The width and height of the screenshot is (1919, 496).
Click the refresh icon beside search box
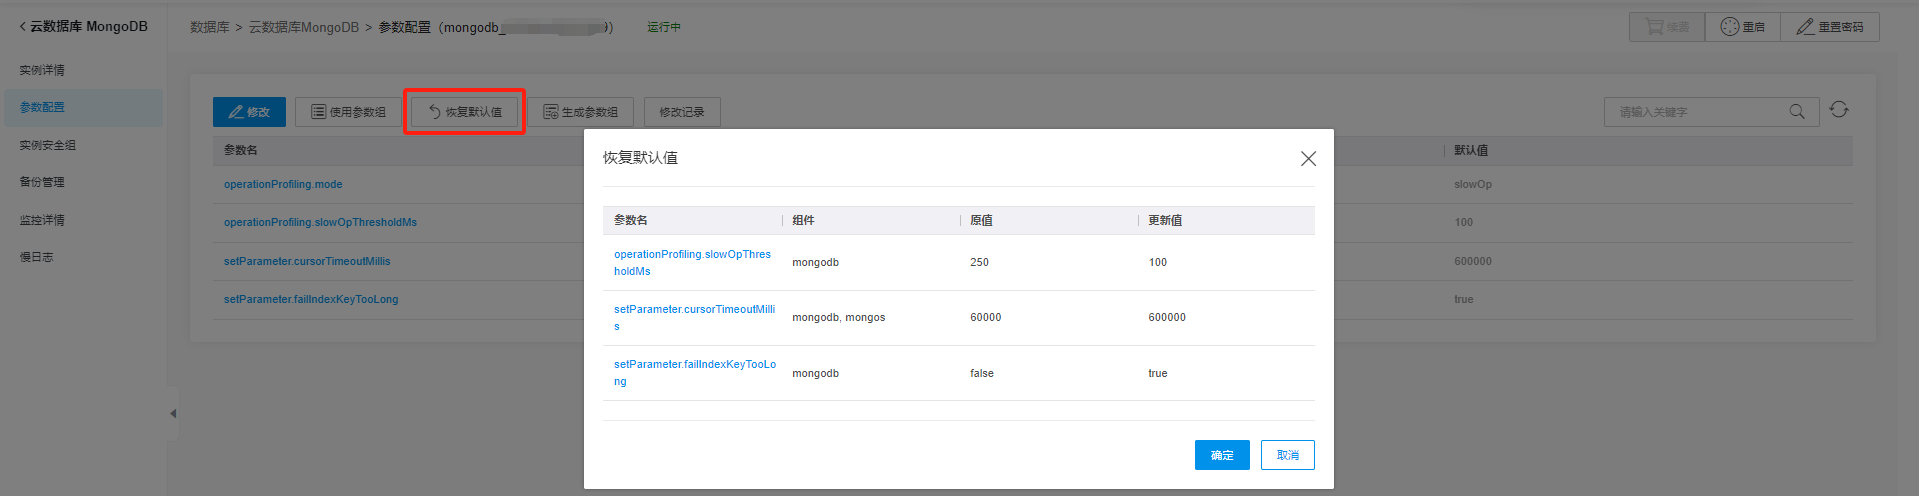click(x=1839, y=110)
